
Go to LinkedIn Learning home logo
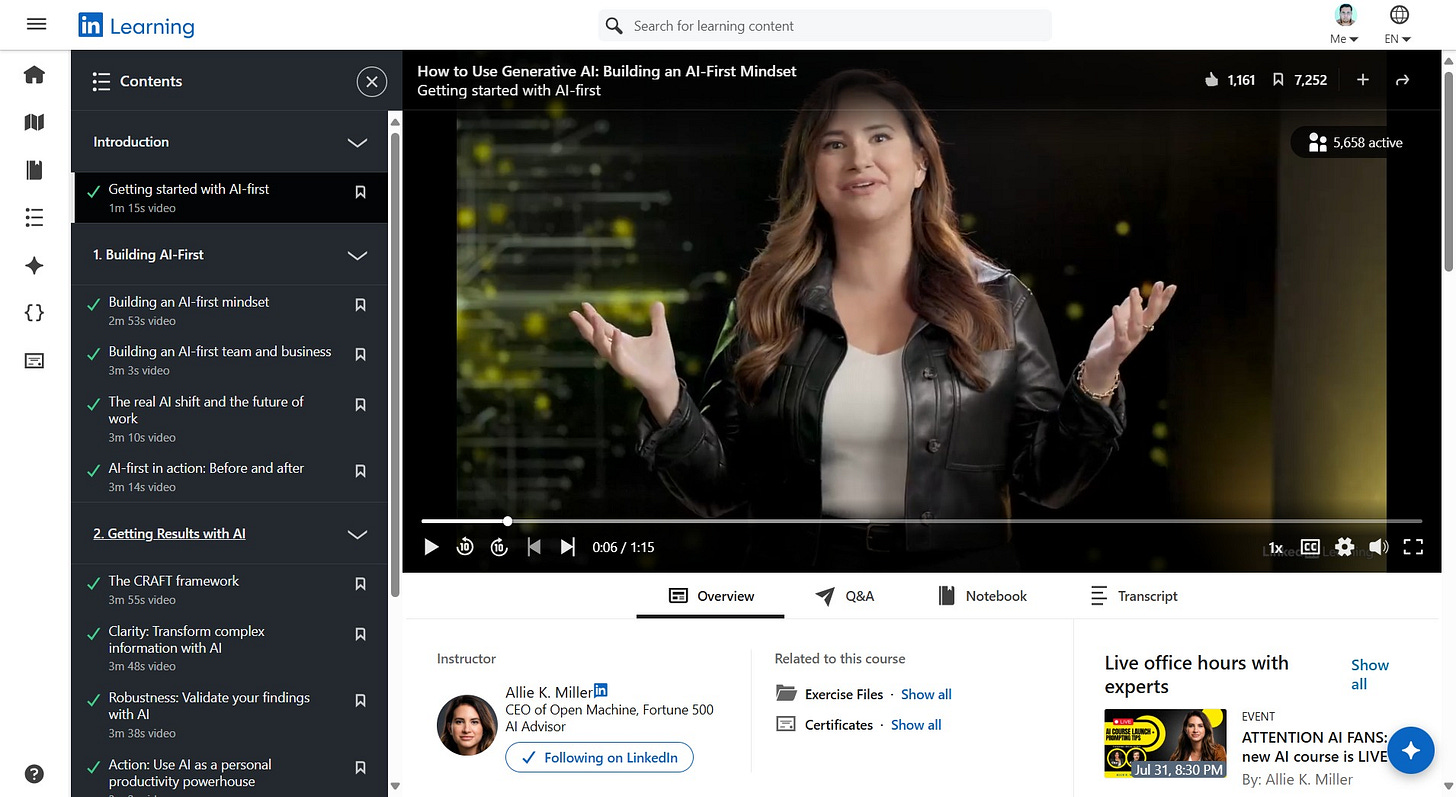[136, 26]
